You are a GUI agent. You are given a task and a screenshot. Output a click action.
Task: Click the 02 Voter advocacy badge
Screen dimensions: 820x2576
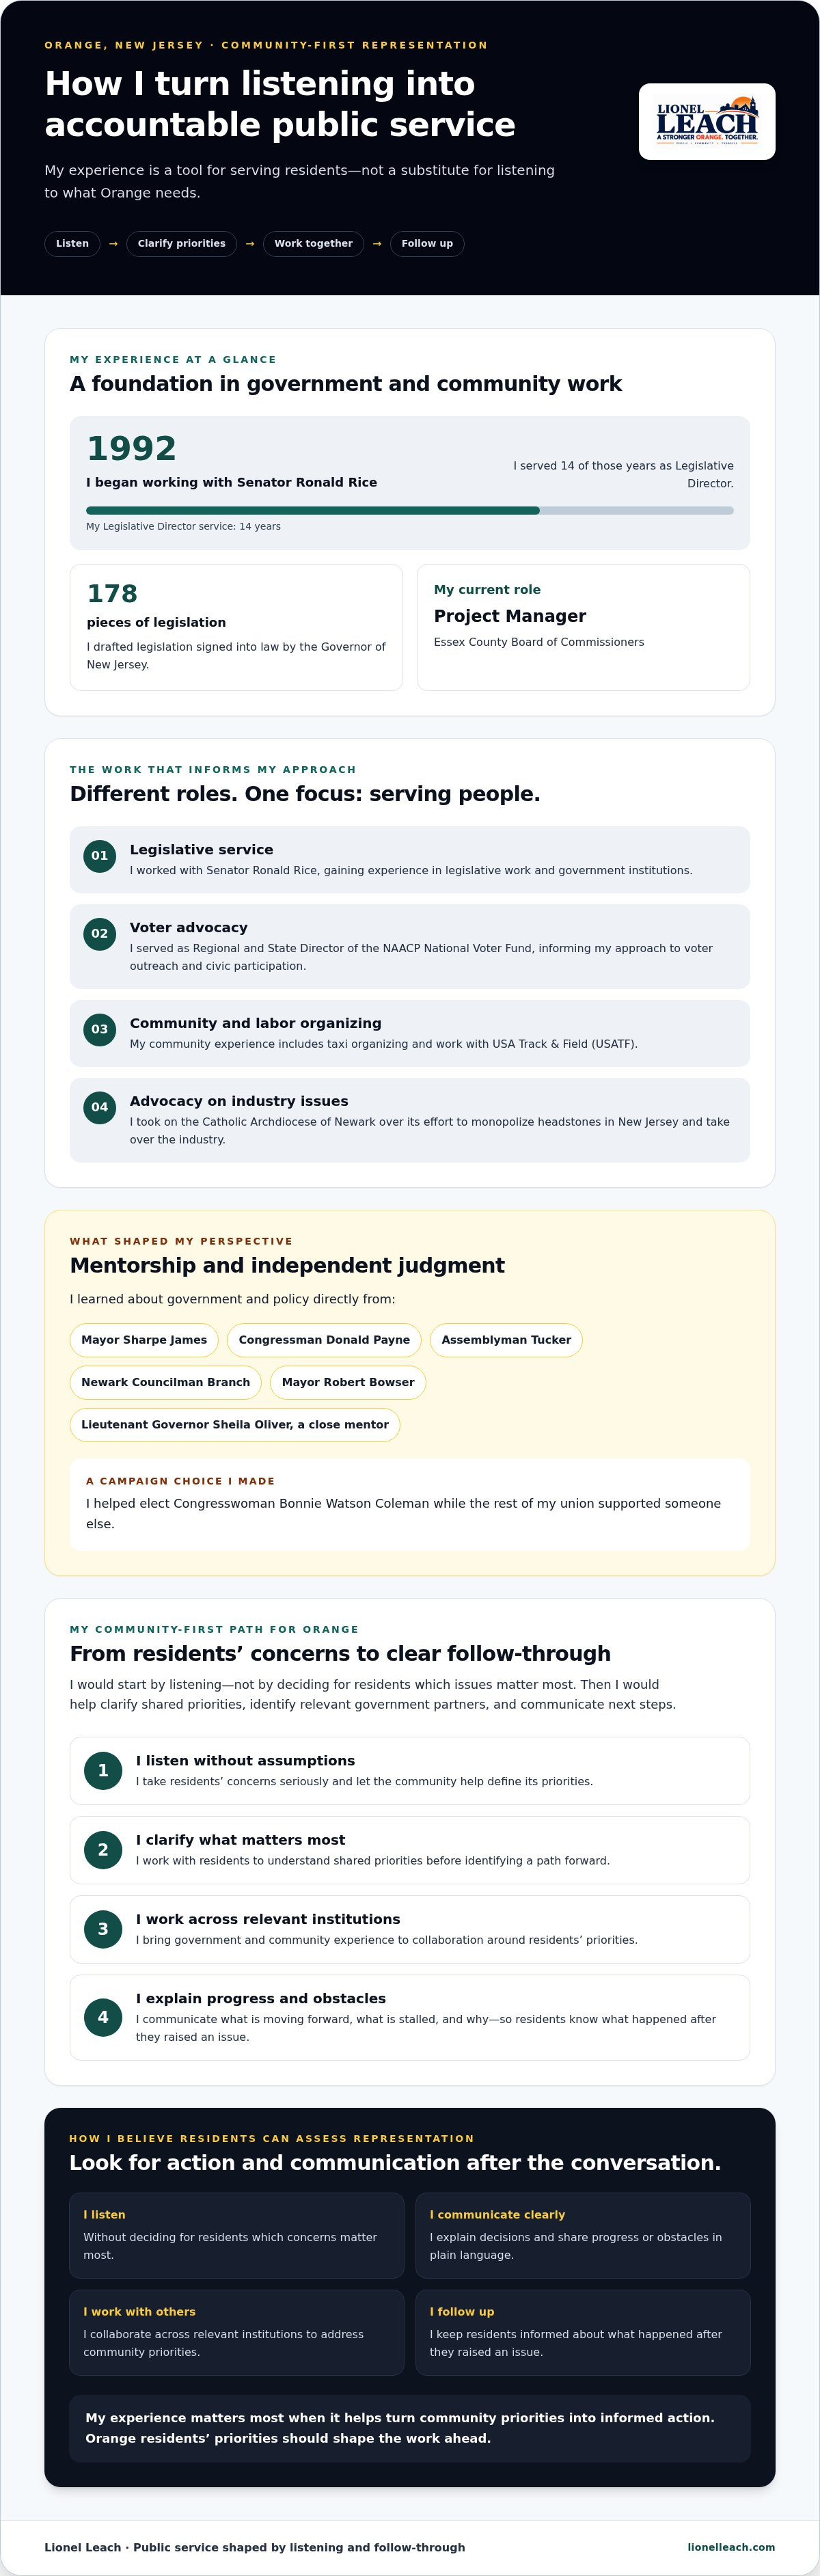click(100, 934)
